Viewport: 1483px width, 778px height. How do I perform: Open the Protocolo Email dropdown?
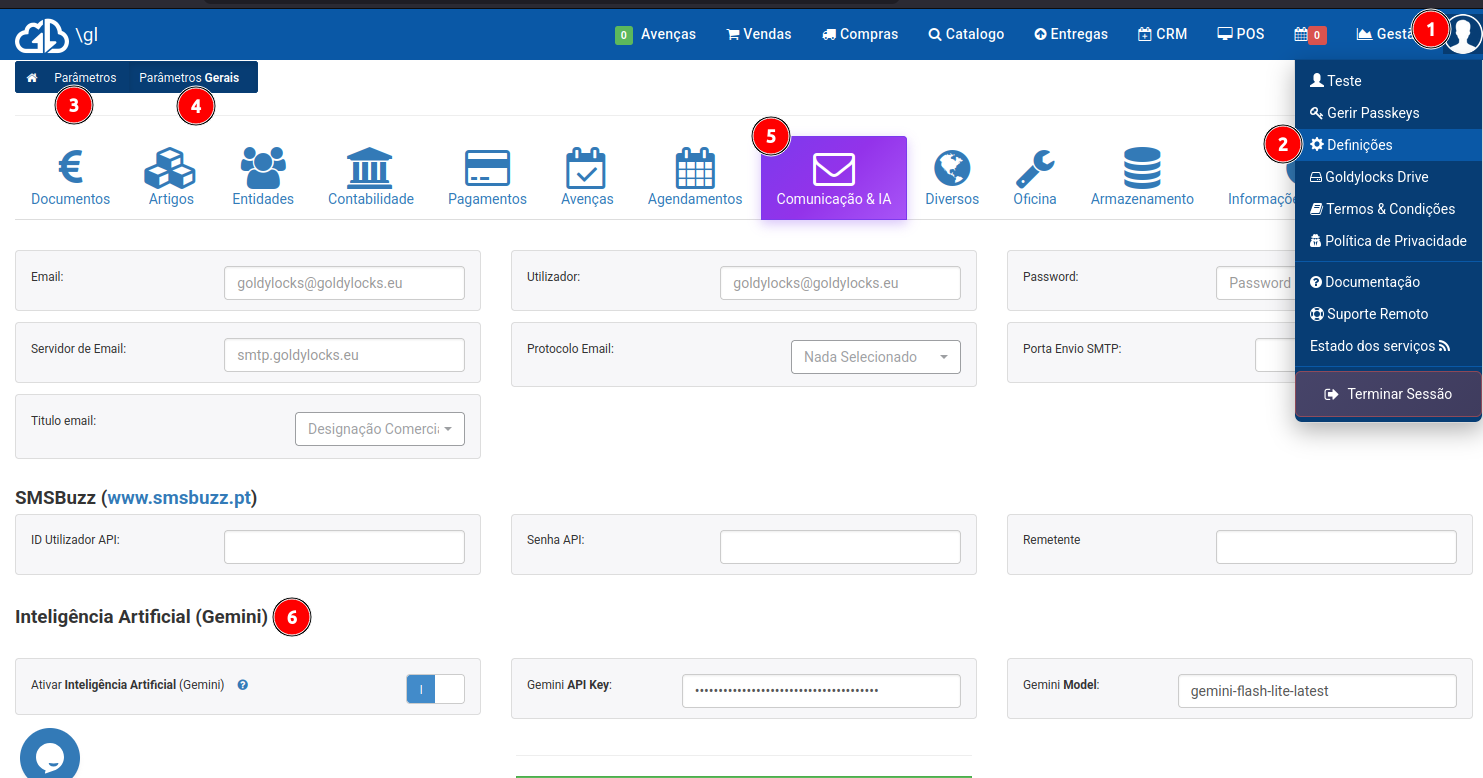tap(876, 357)
